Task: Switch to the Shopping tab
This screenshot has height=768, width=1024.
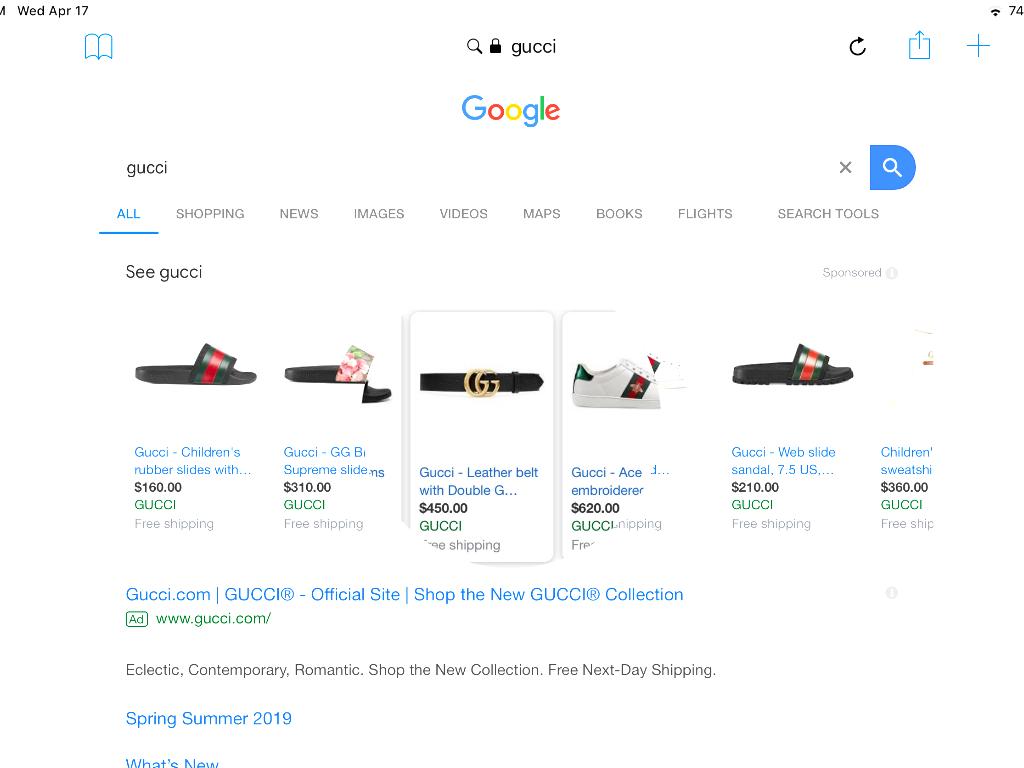Action: [210, 214]
